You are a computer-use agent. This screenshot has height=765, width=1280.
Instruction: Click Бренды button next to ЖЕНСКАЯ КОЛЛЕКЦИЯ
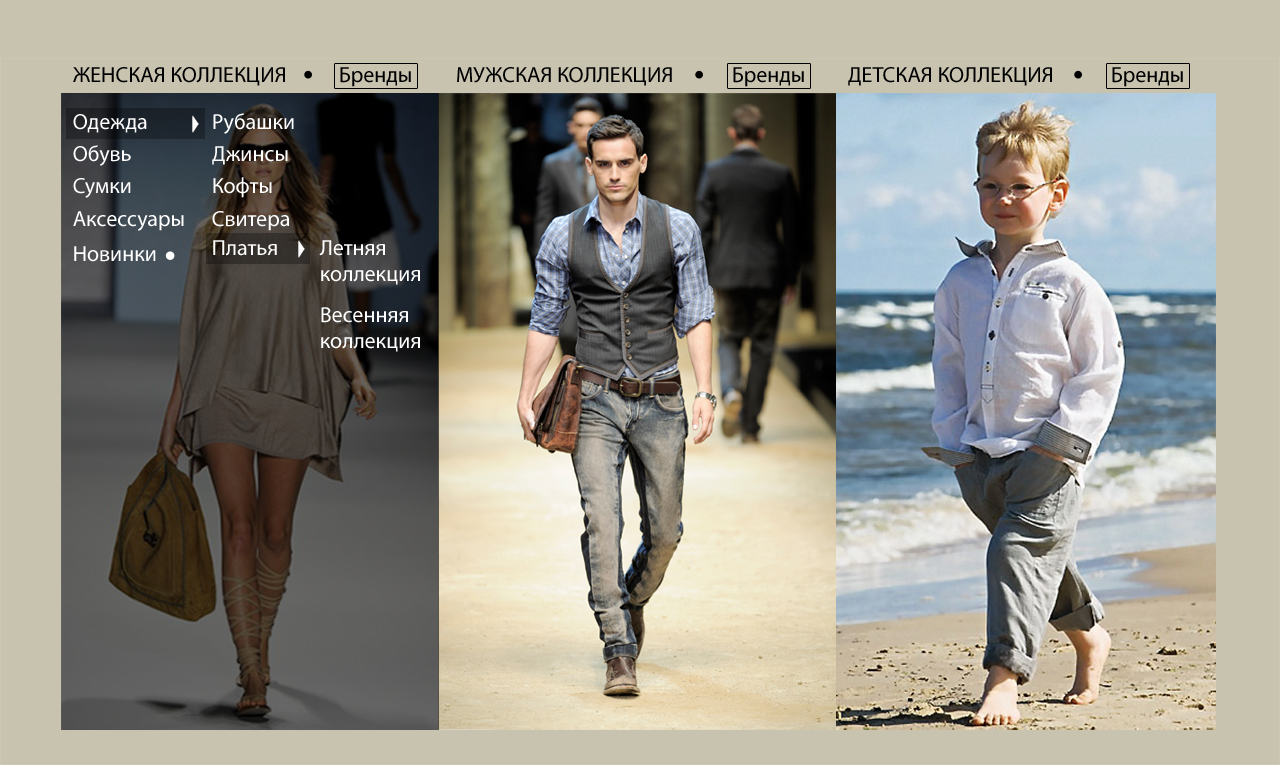[375, 76]
